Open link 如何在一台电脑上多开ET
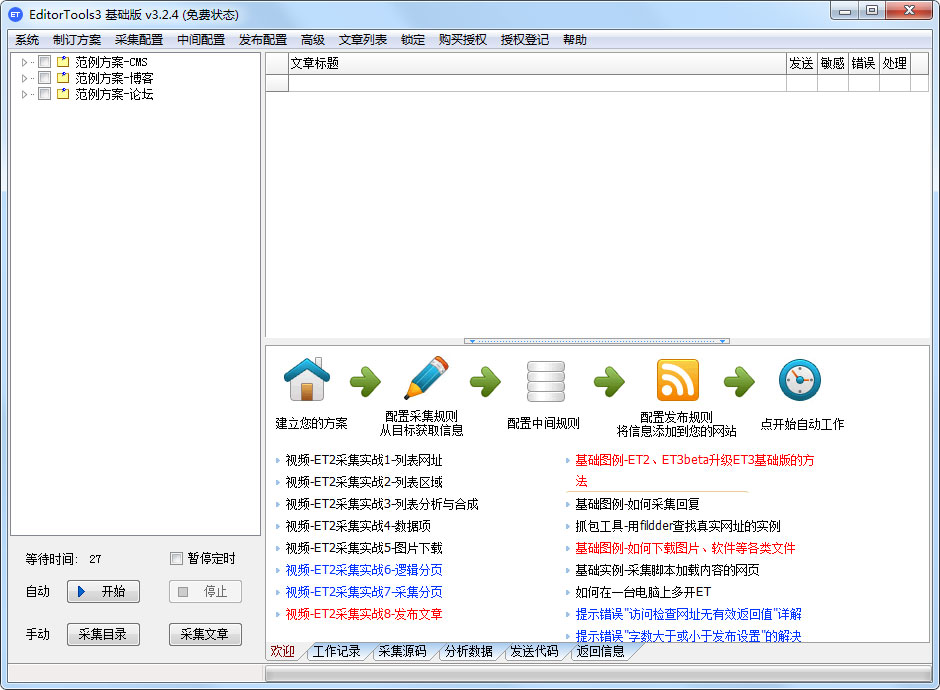 click(x=643, y=592)
